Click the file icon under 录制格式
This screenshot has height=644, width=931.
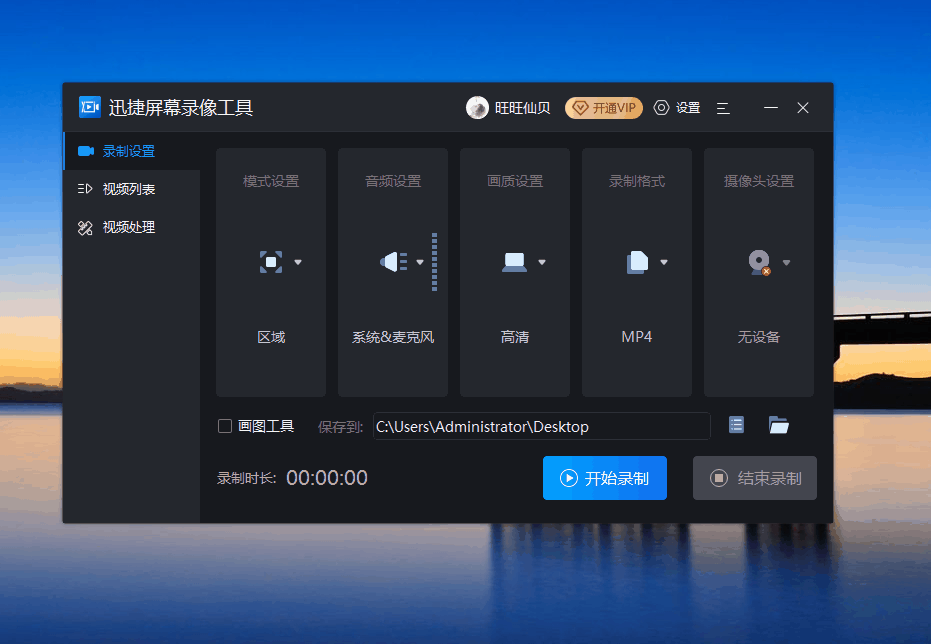pyautogui.click(x=637, y=262)
